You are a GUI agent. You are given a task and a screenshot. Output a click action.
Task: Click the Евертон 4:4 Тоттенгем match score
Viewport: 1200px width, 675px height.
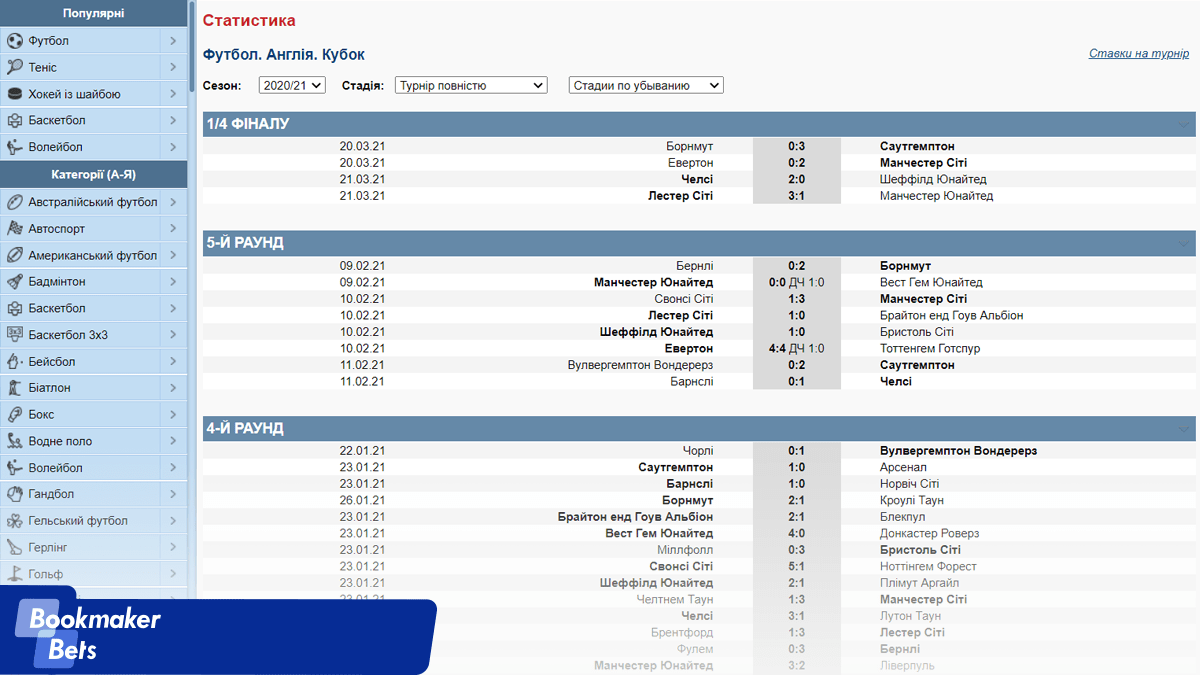796,348
